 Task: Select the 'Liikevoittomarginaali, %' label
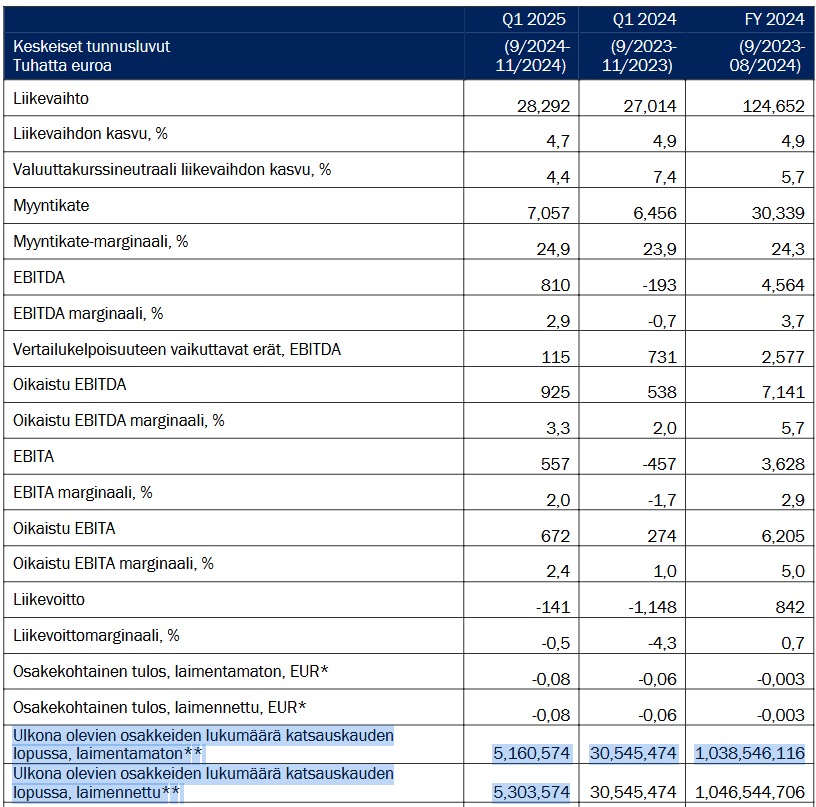pos(96,635)
